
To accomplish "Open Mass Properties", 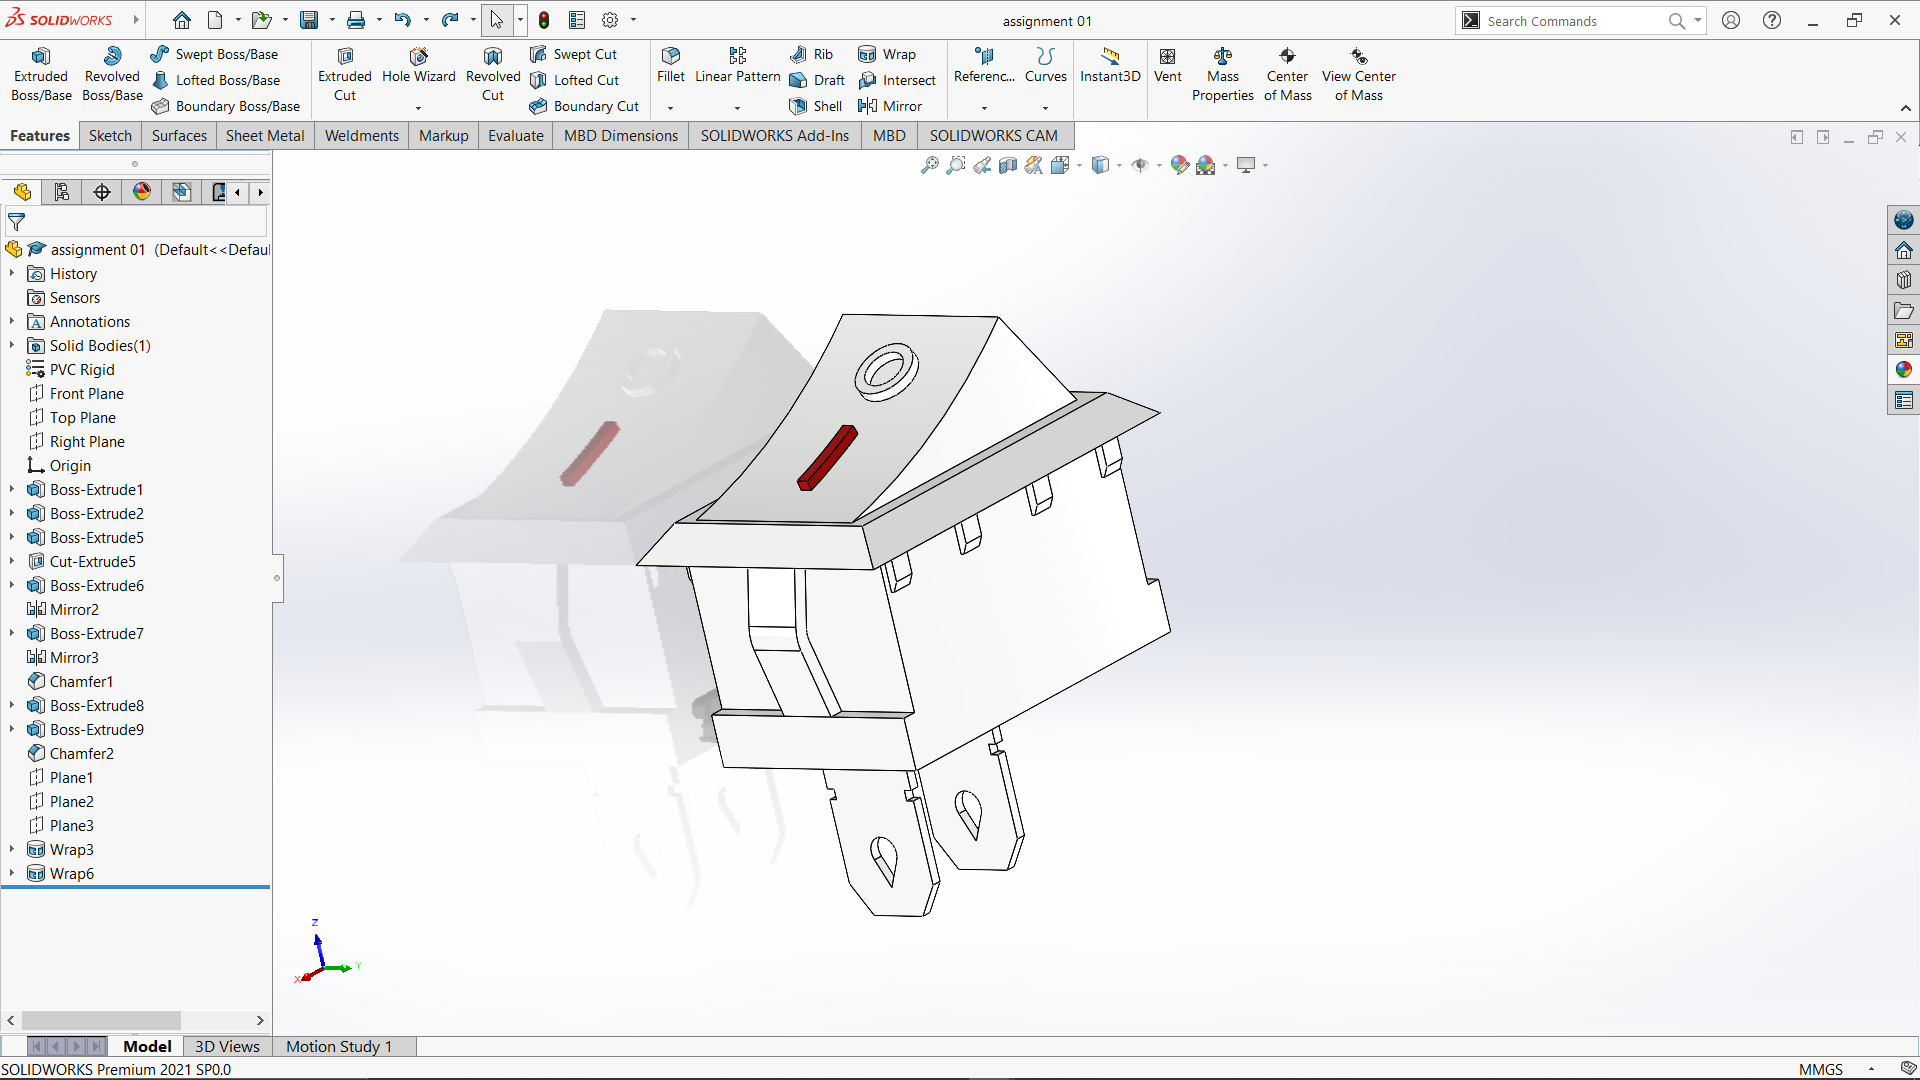I will point(1222,74).
